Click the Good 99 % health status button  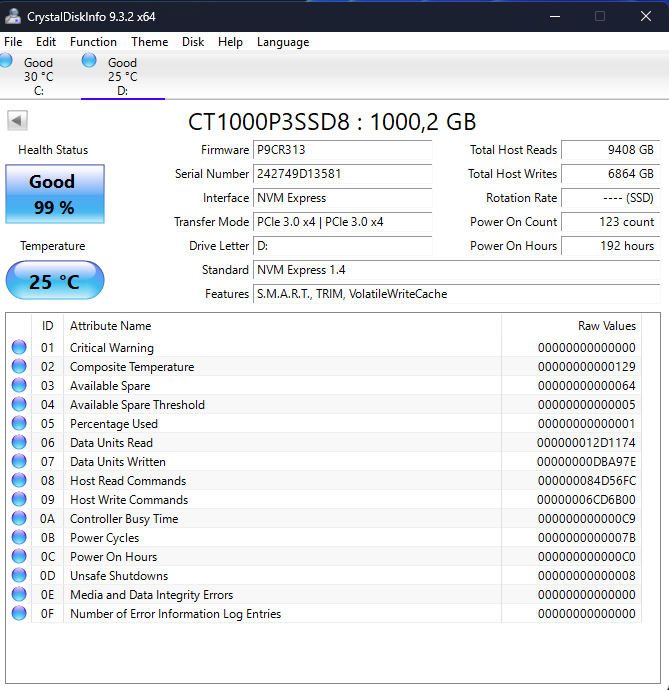(x=52, y=194)
